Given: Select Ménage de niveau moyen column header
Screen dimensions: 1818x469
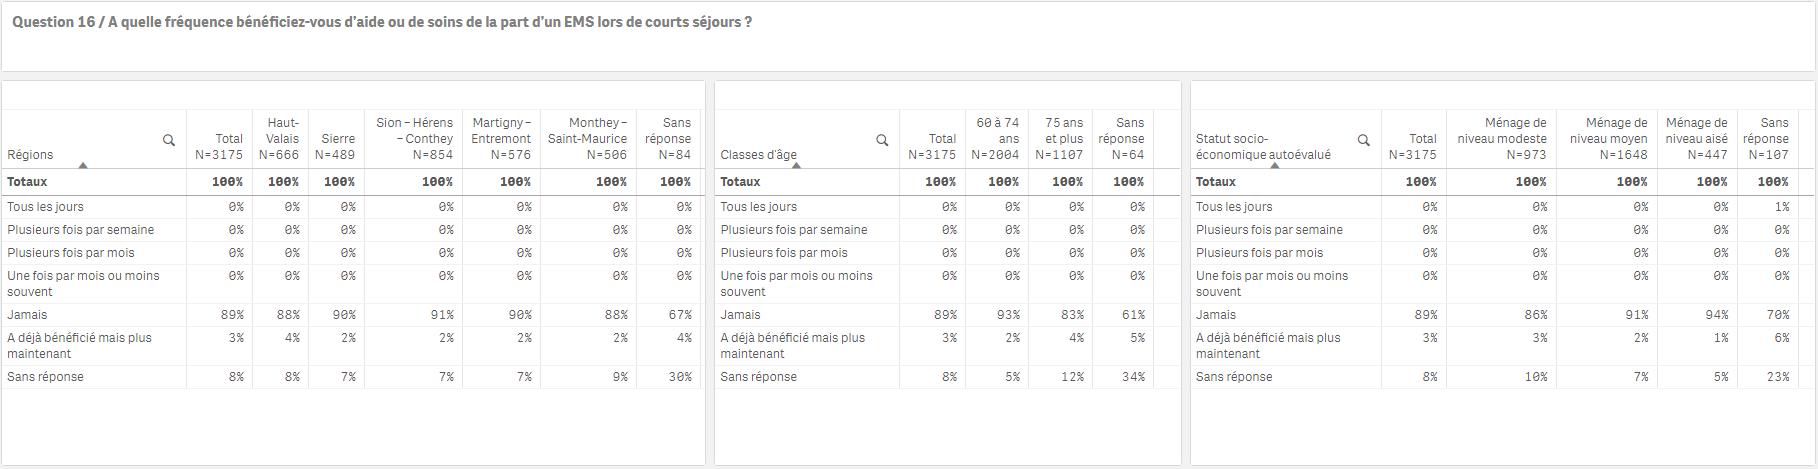Looking at the screenshot, I should click(1607, 139).
